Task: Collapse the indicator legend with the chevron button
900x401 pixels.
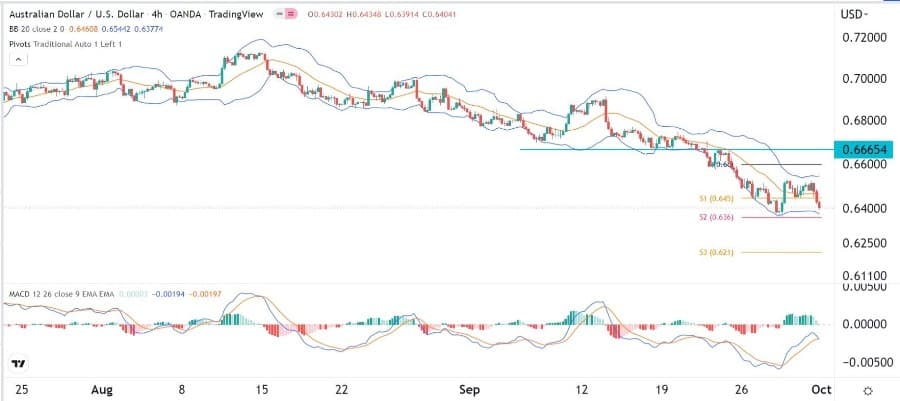Action: (x=19, y=59)
